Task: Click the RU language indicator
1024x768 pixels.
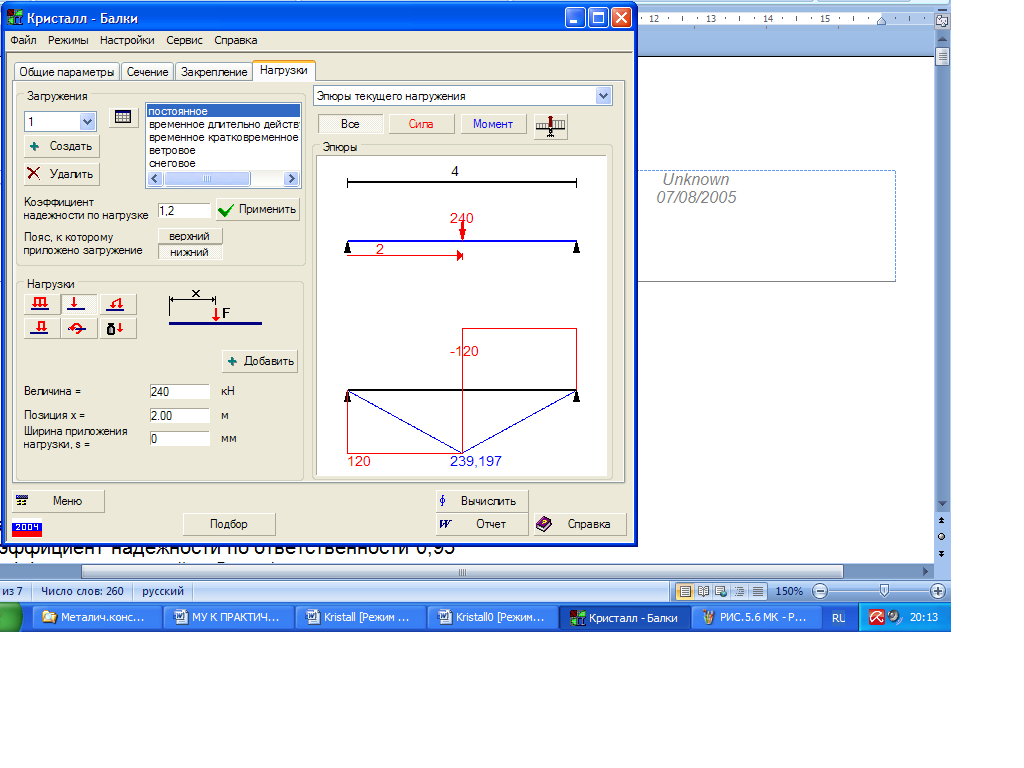Action: tap(839, 618)
